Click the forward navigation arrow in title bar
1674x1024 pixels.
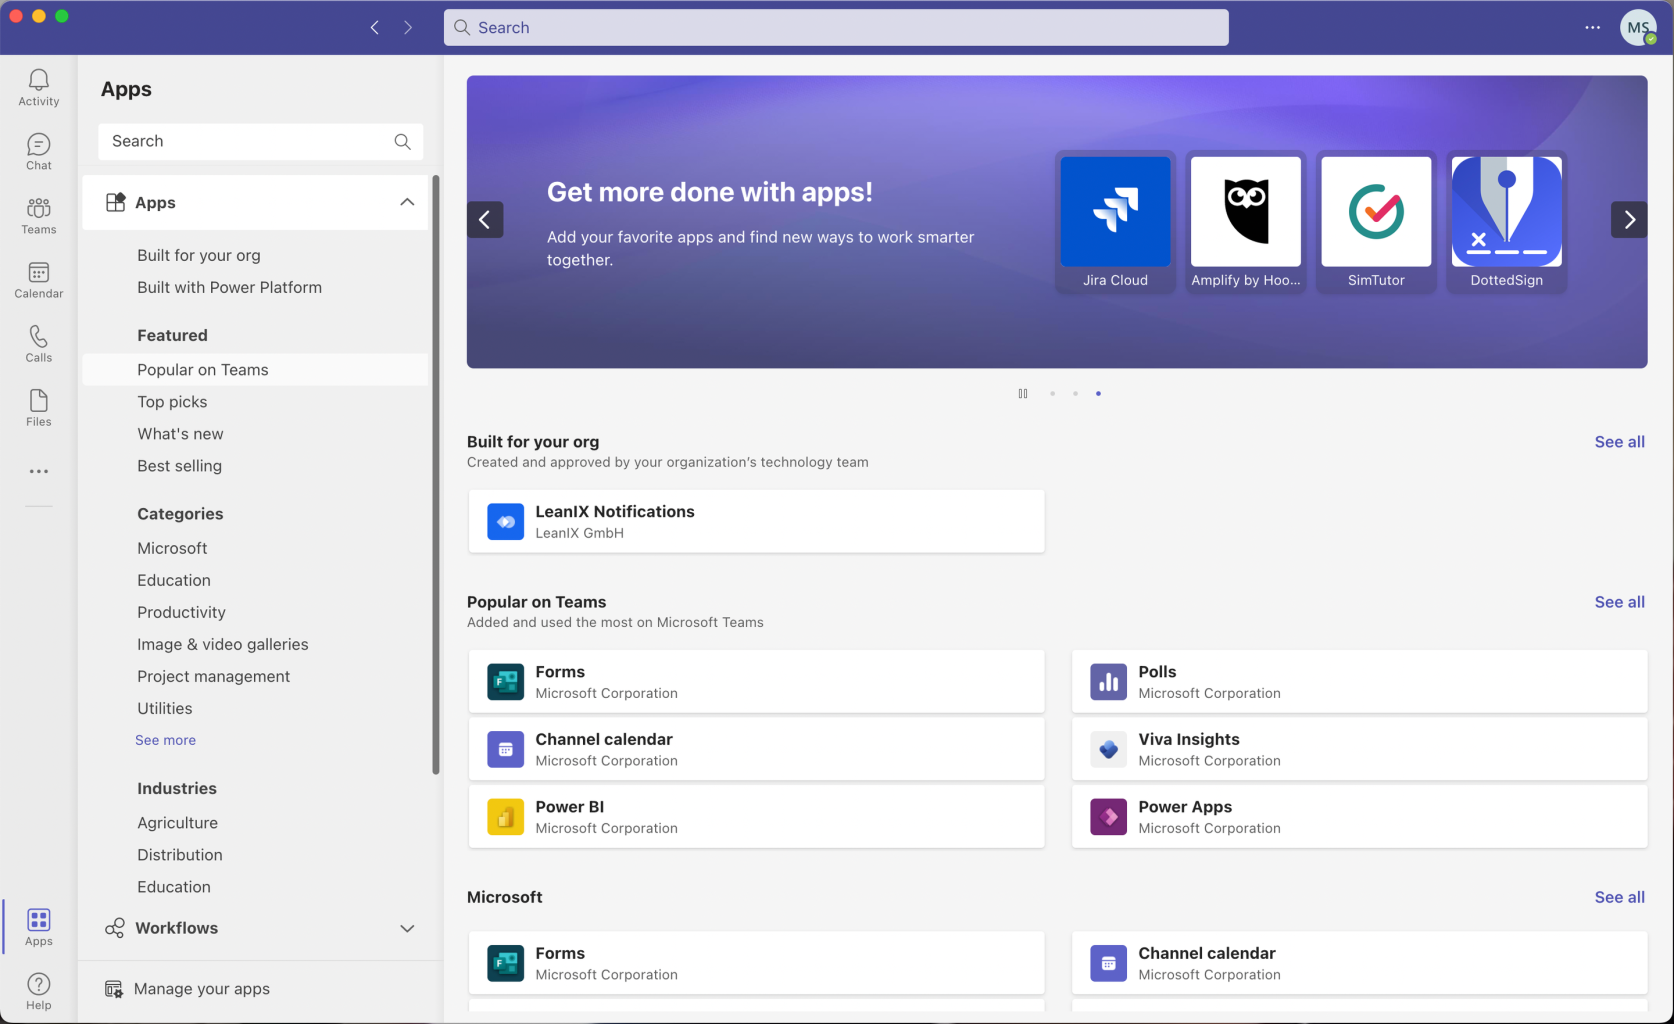click(x=408, y=27)
